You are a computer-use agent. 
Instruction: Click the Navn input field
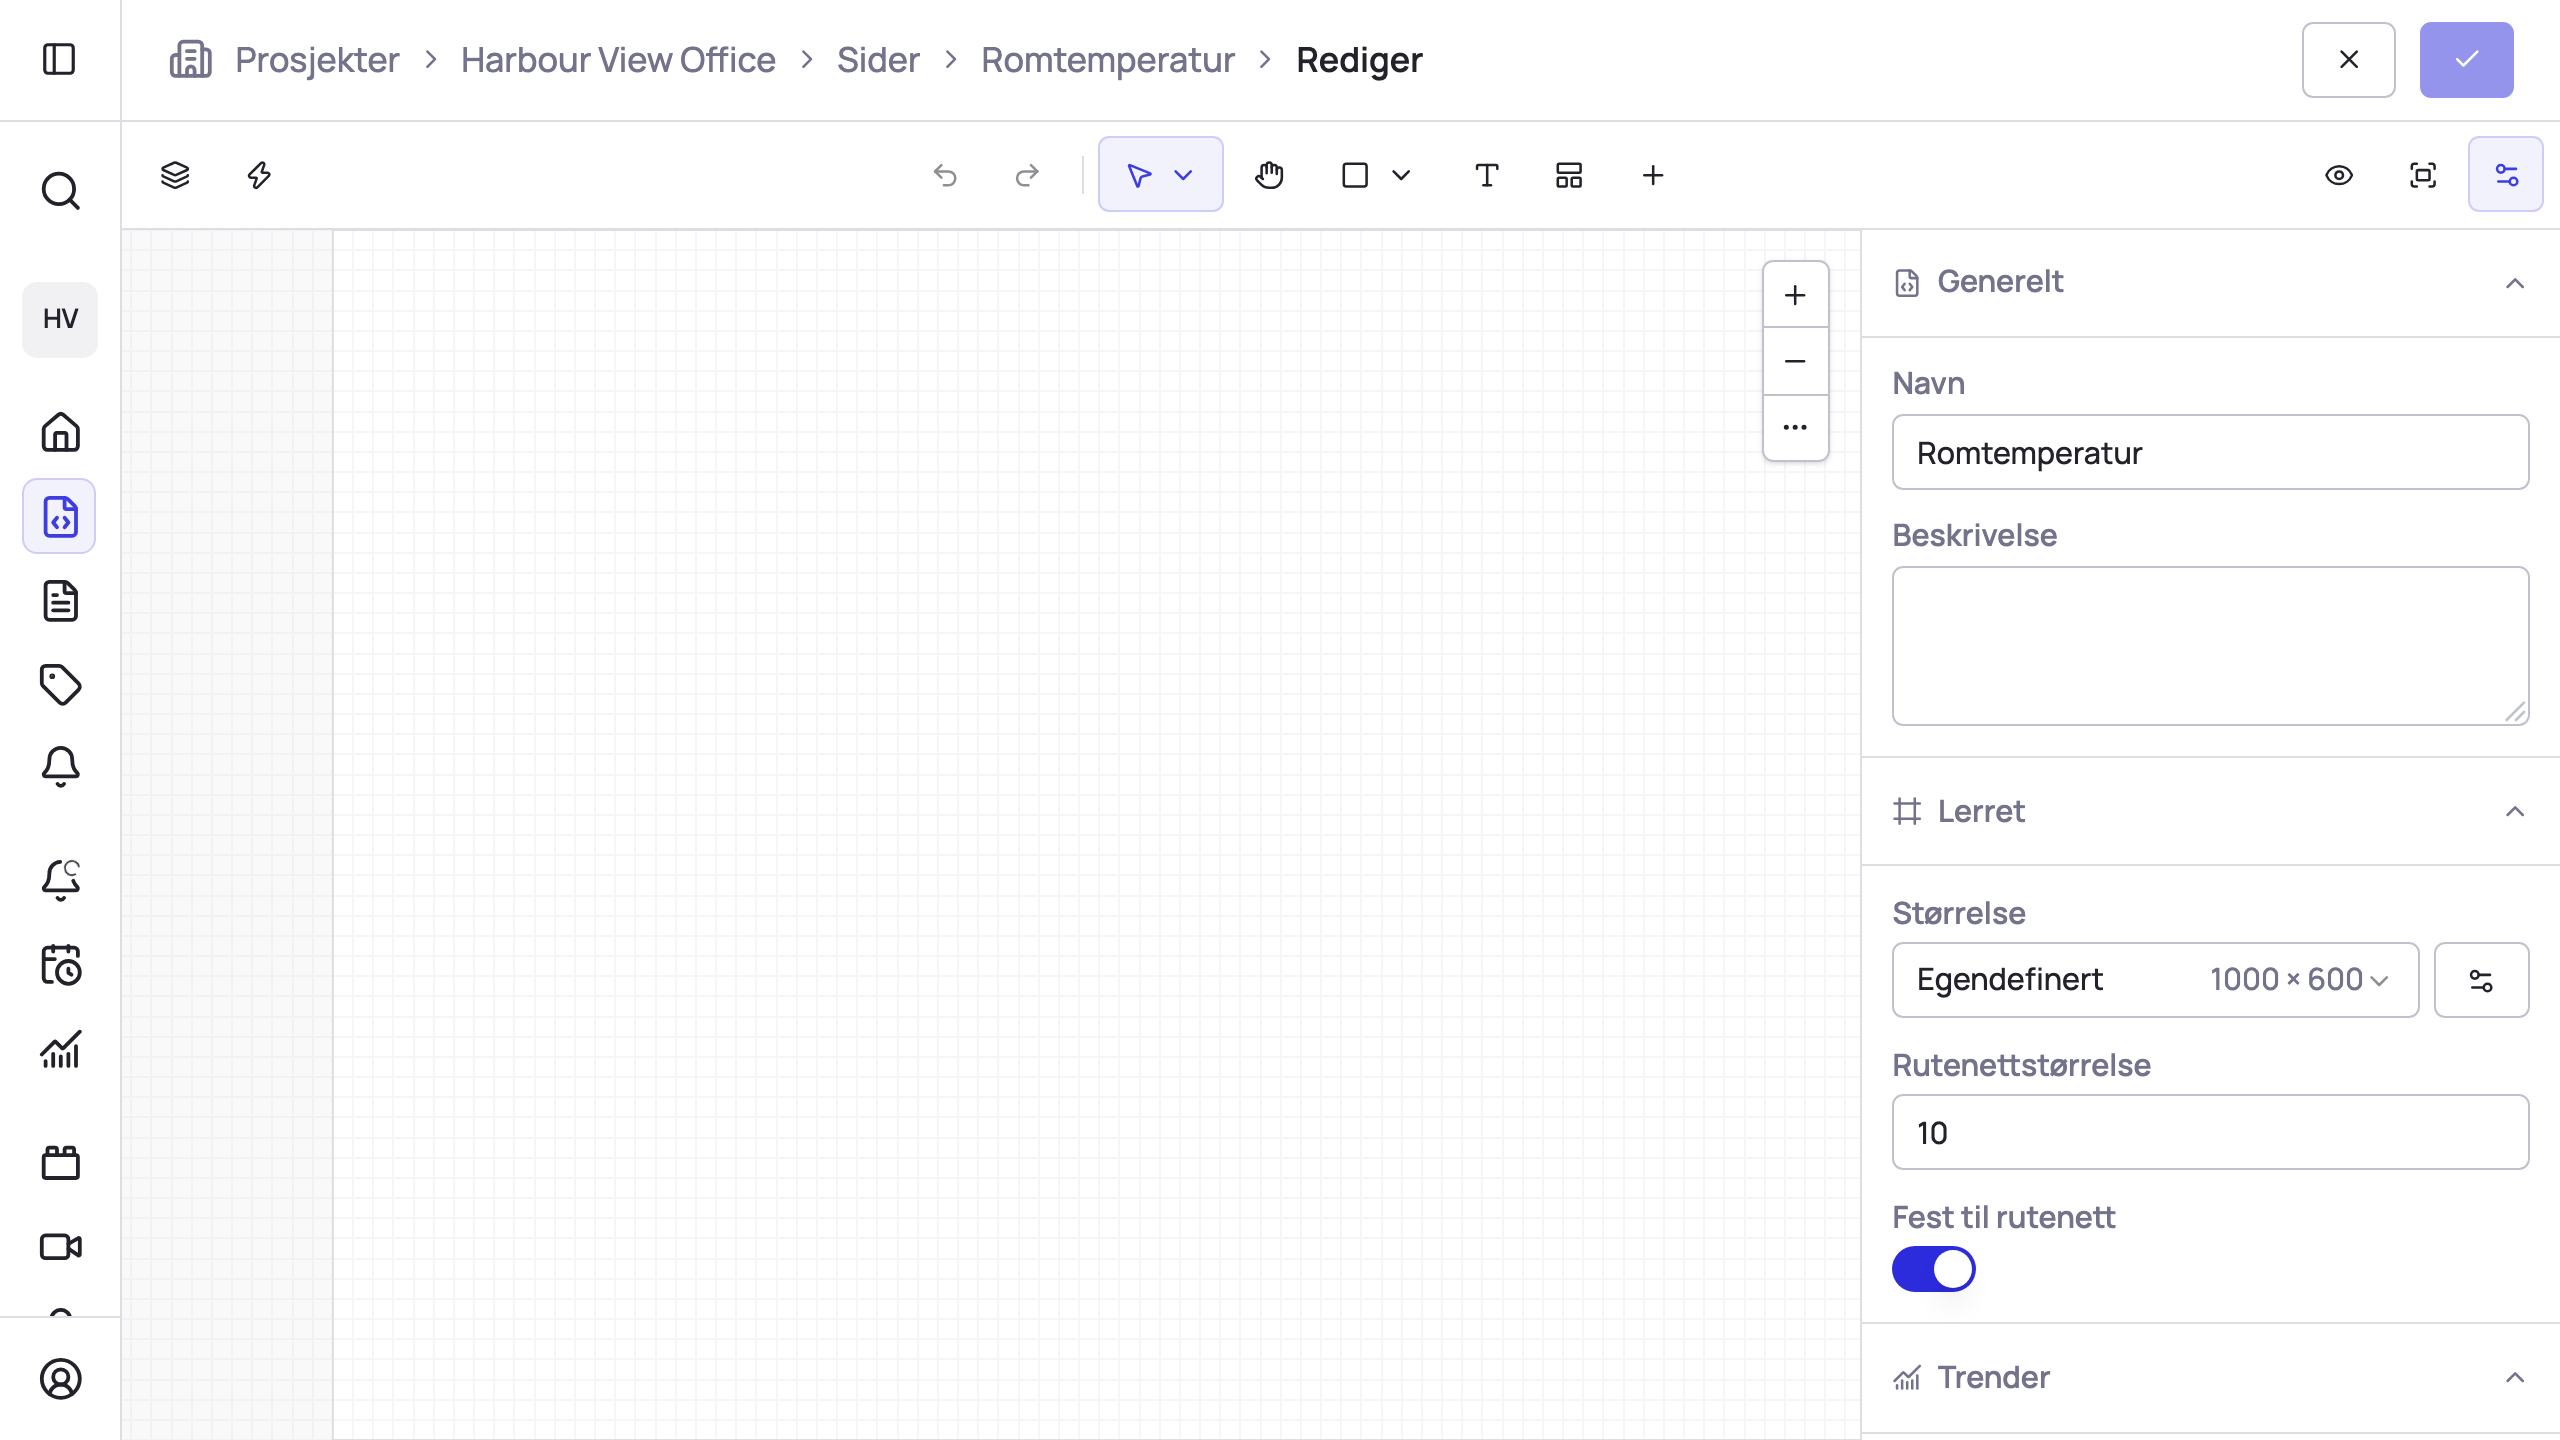point(2210,452)
